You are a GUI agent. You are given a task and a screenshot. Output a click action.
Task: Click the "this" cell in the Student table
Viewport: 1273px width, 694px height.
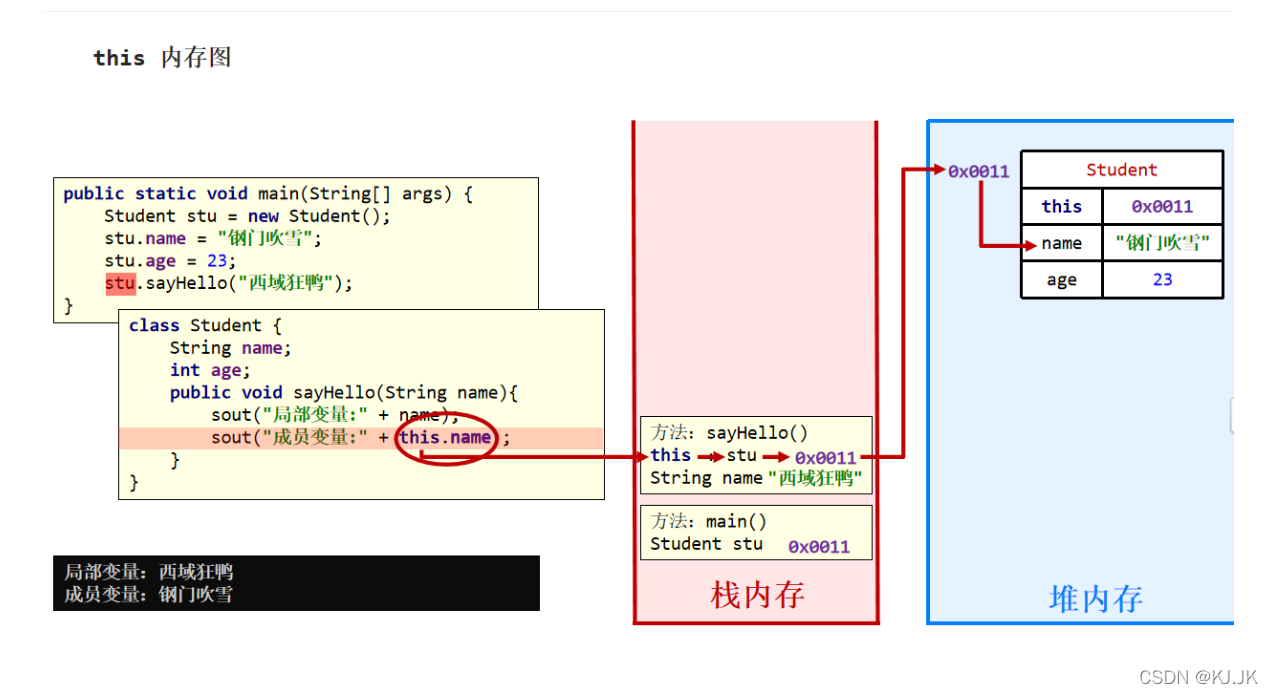(1062, 206)
